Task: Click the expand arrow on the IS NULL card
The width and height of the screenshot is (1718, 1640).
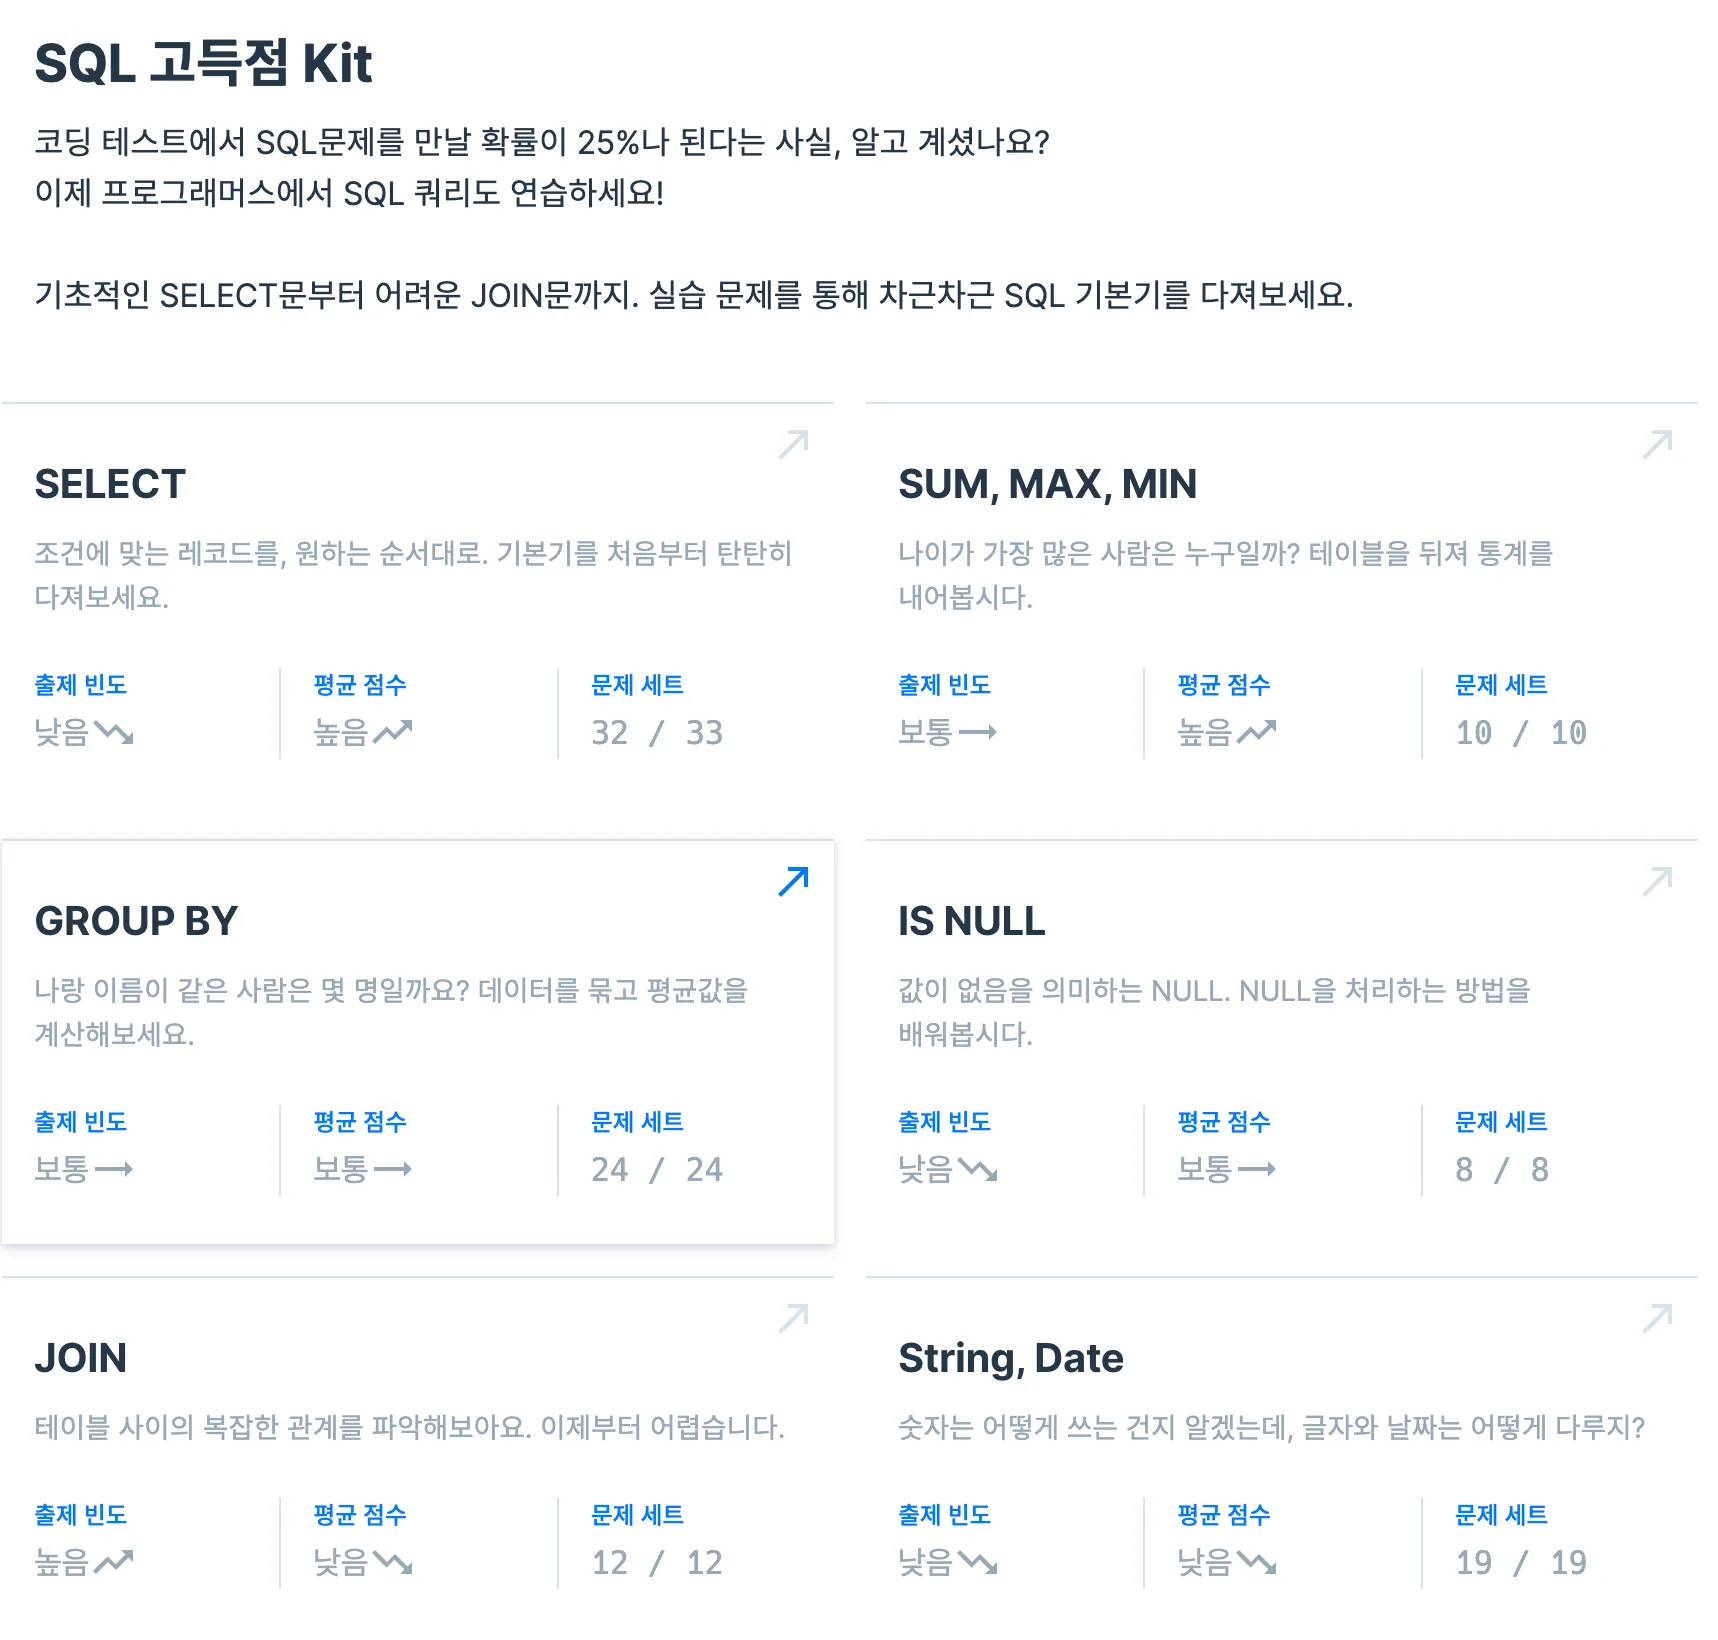Action: coord(1657,880)
